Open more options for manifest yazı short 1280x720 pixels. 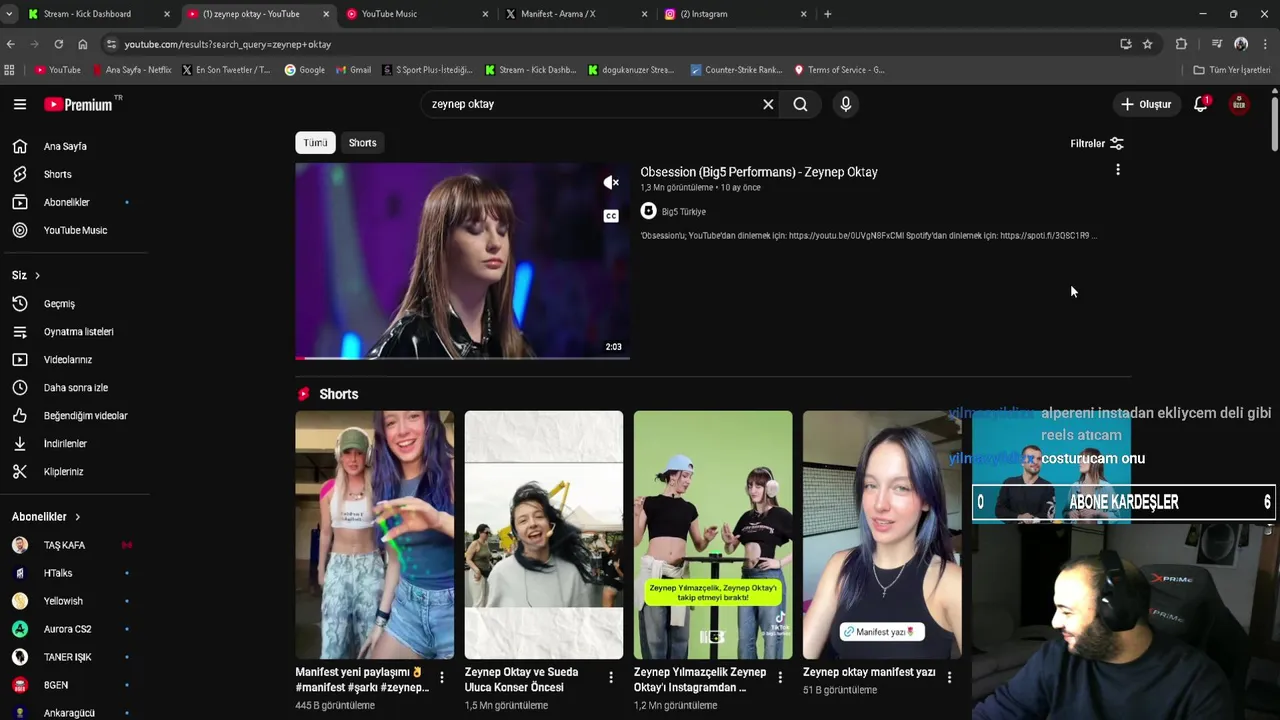click(x=949, y=678)
